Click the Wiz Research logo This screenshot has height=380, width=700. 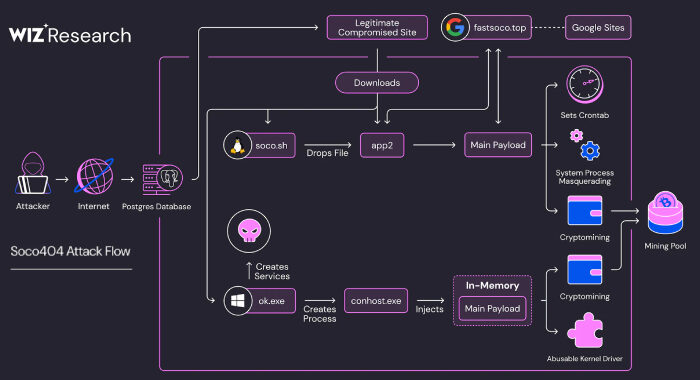[x=70, y=35]
